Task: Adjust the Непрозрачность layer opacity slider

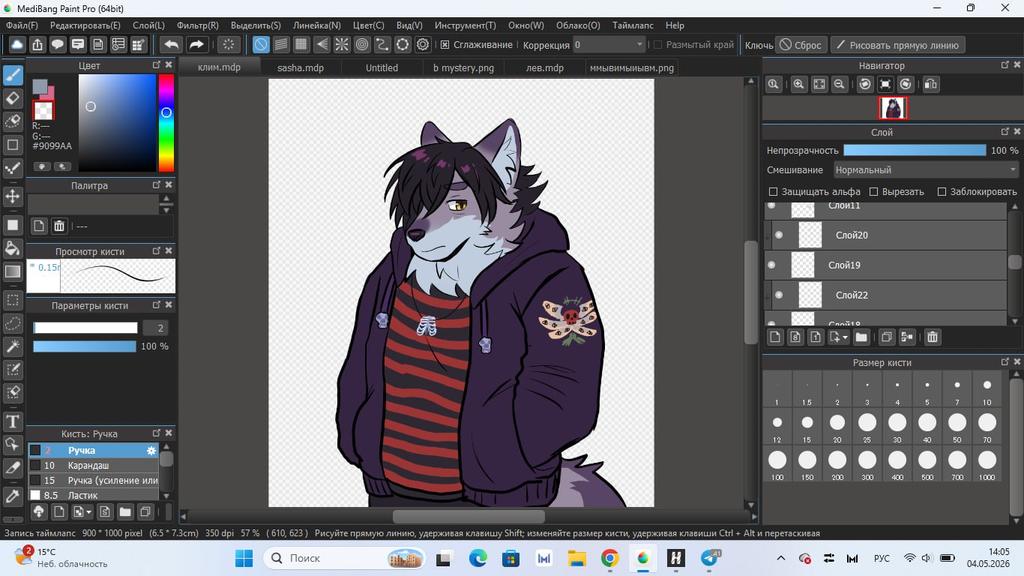Action: click(914, 150)
